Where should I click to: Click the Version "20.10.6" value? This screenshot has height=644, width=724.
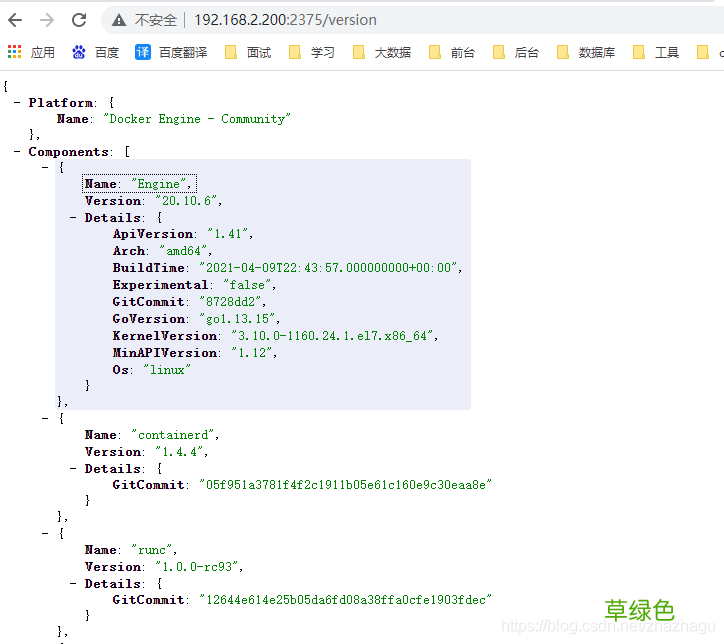(187, 201)
